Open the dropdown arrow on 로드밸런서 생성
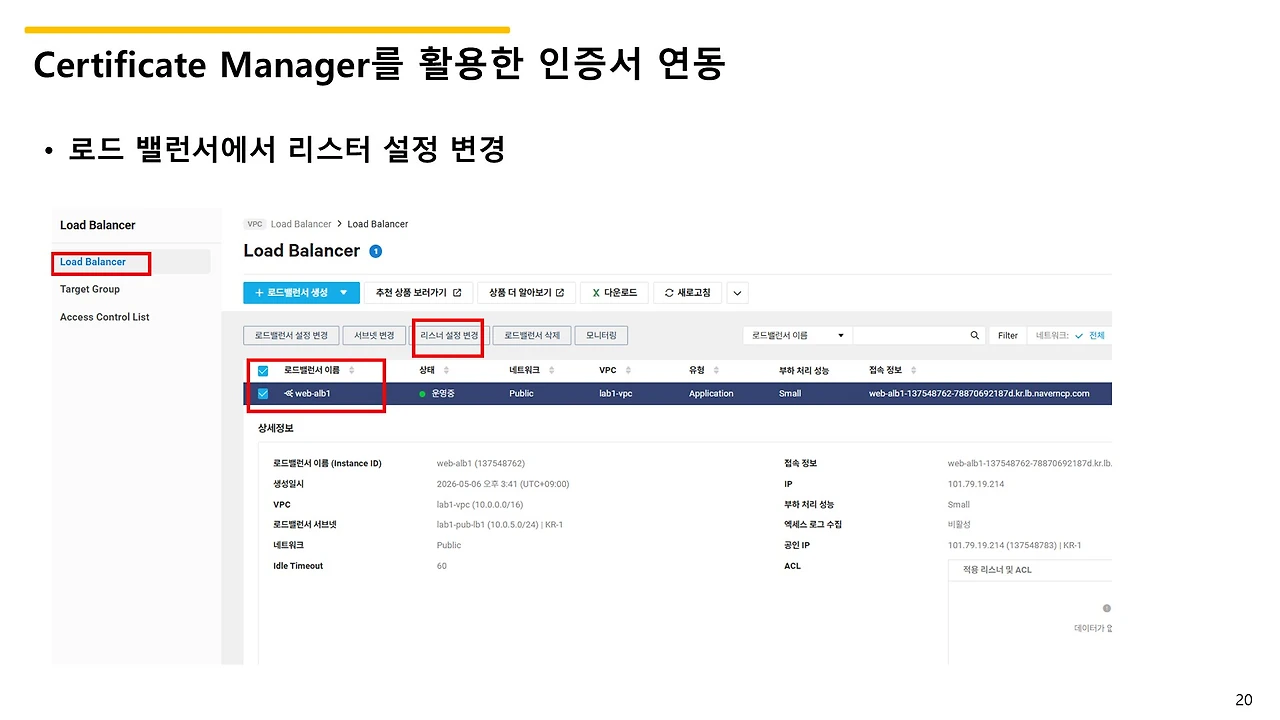 (x=344, y=293)
